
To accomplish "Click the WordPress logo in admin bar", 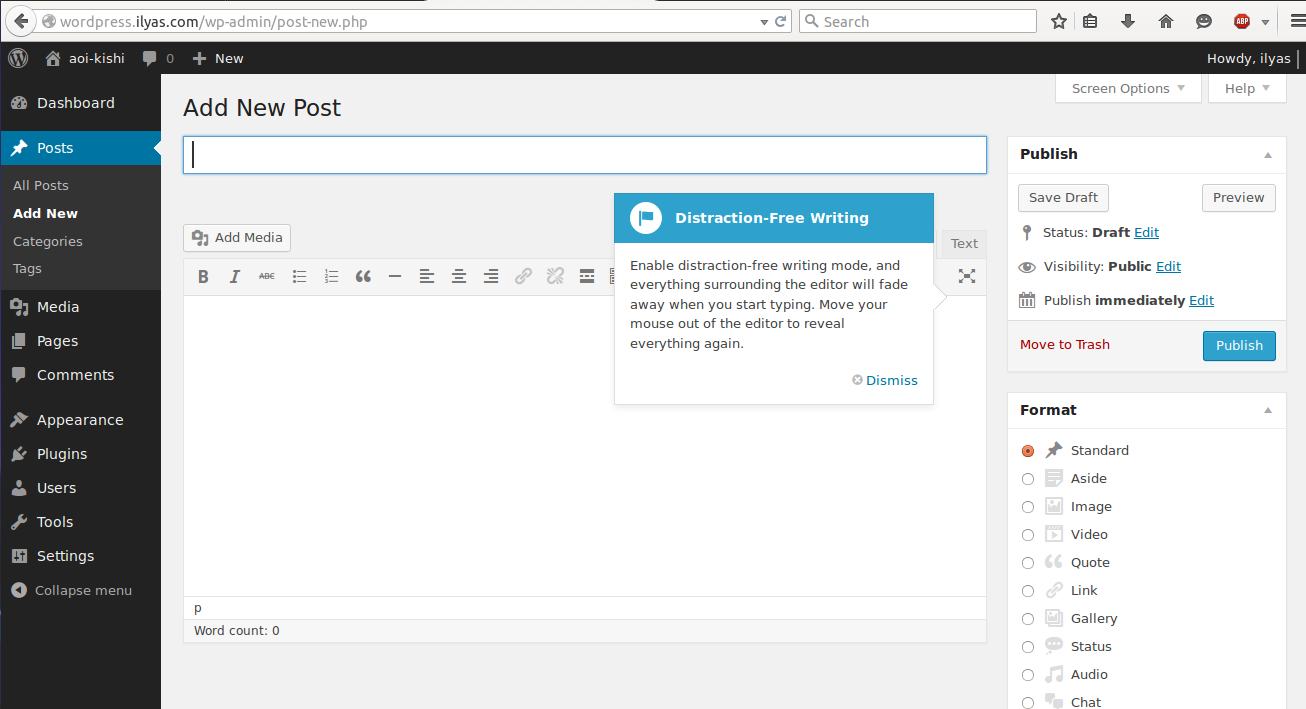I will click(x=18, y=58).
